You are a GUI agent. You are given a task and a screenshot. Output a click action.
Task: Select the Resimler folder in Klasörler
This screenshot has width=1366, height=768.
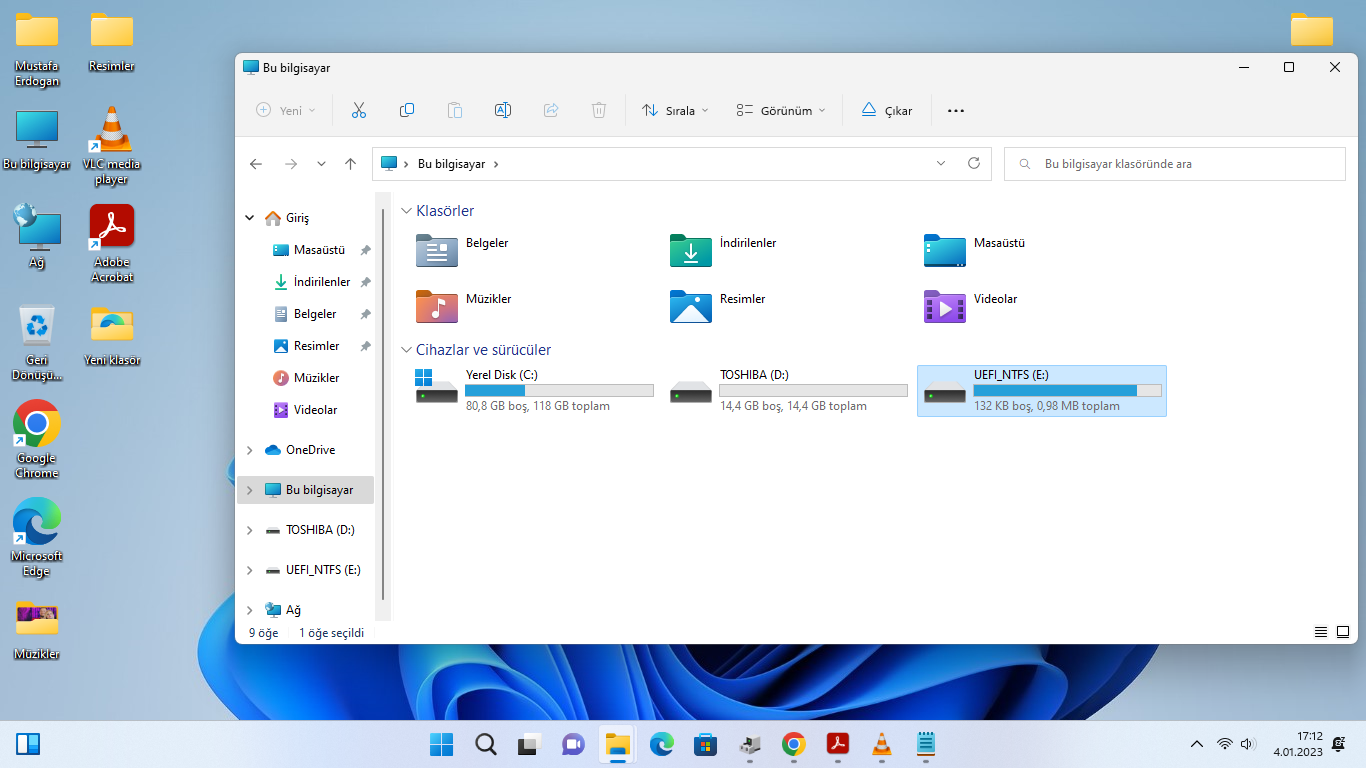pos(691,306)
